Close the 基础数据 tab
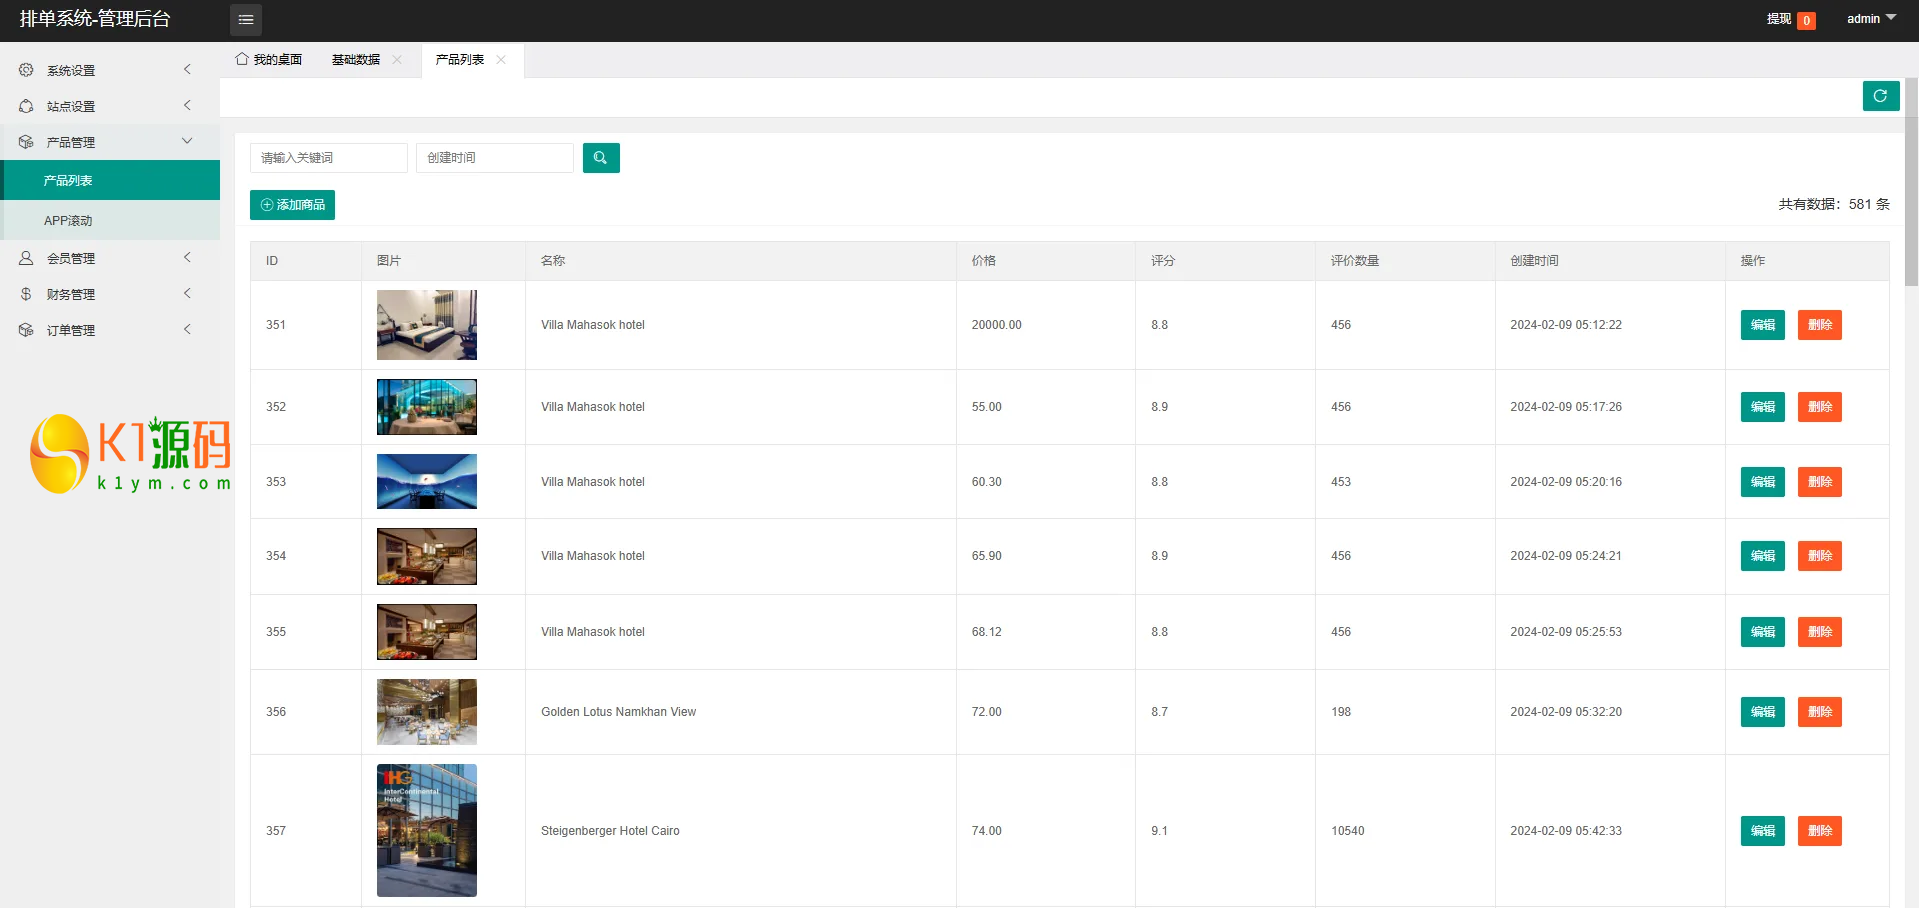The height and width of the screenshot is (908, 1919). click(x=397, y=60)
